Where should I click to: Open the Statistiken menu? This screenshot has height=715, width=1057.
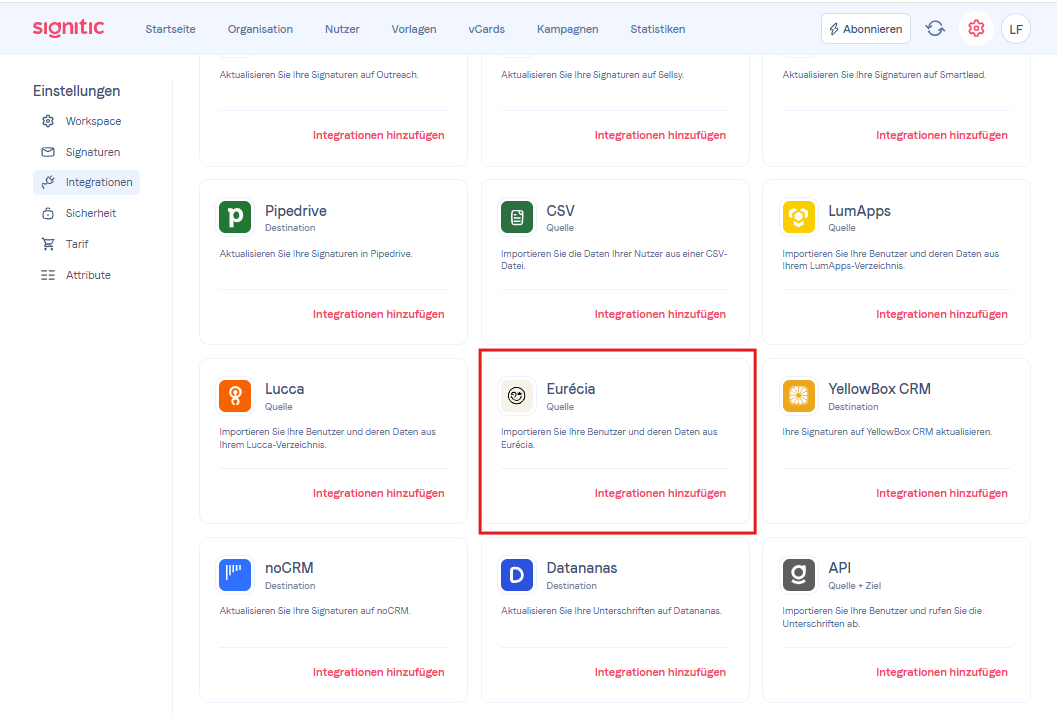tap(658, 29)
